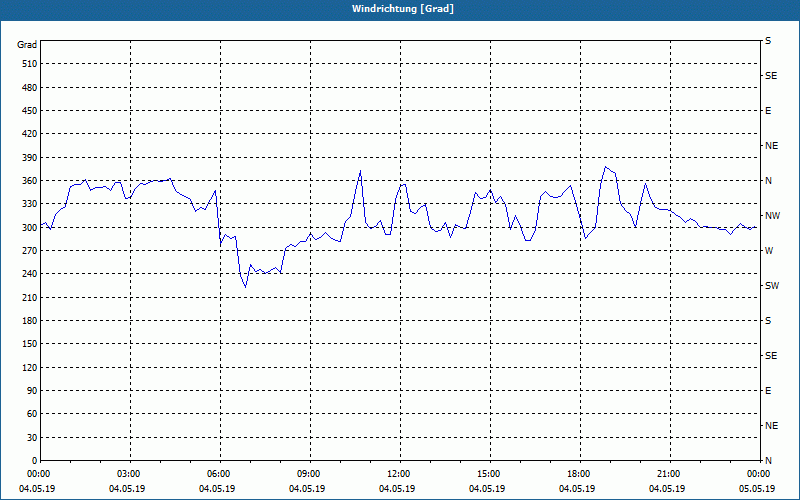Select the 360 y-axis value
Viewport: 800px width, 500px height.
(30, 181)
